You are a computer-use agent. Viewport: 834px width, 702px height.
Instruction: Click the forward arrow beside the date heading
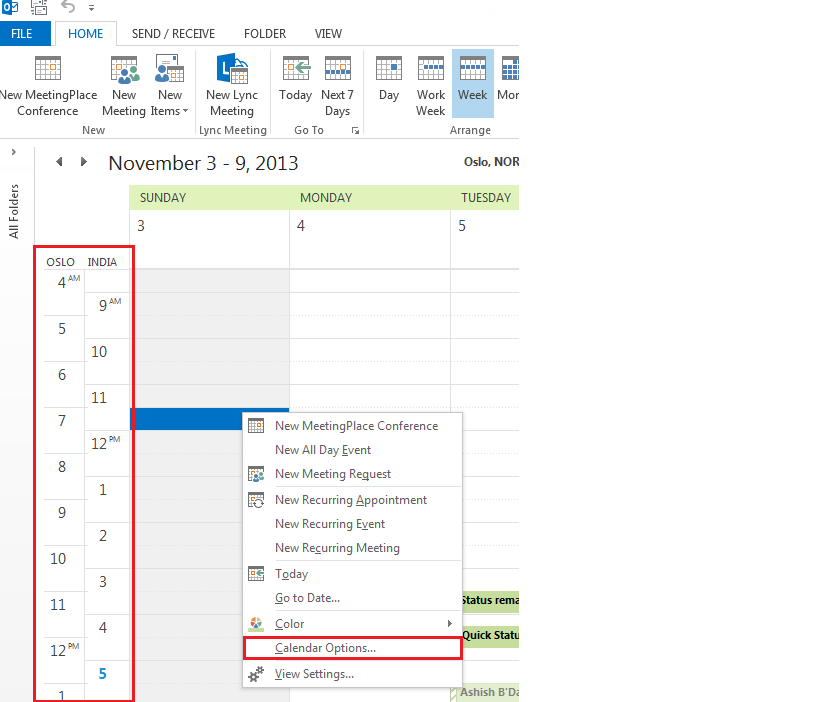83,160
